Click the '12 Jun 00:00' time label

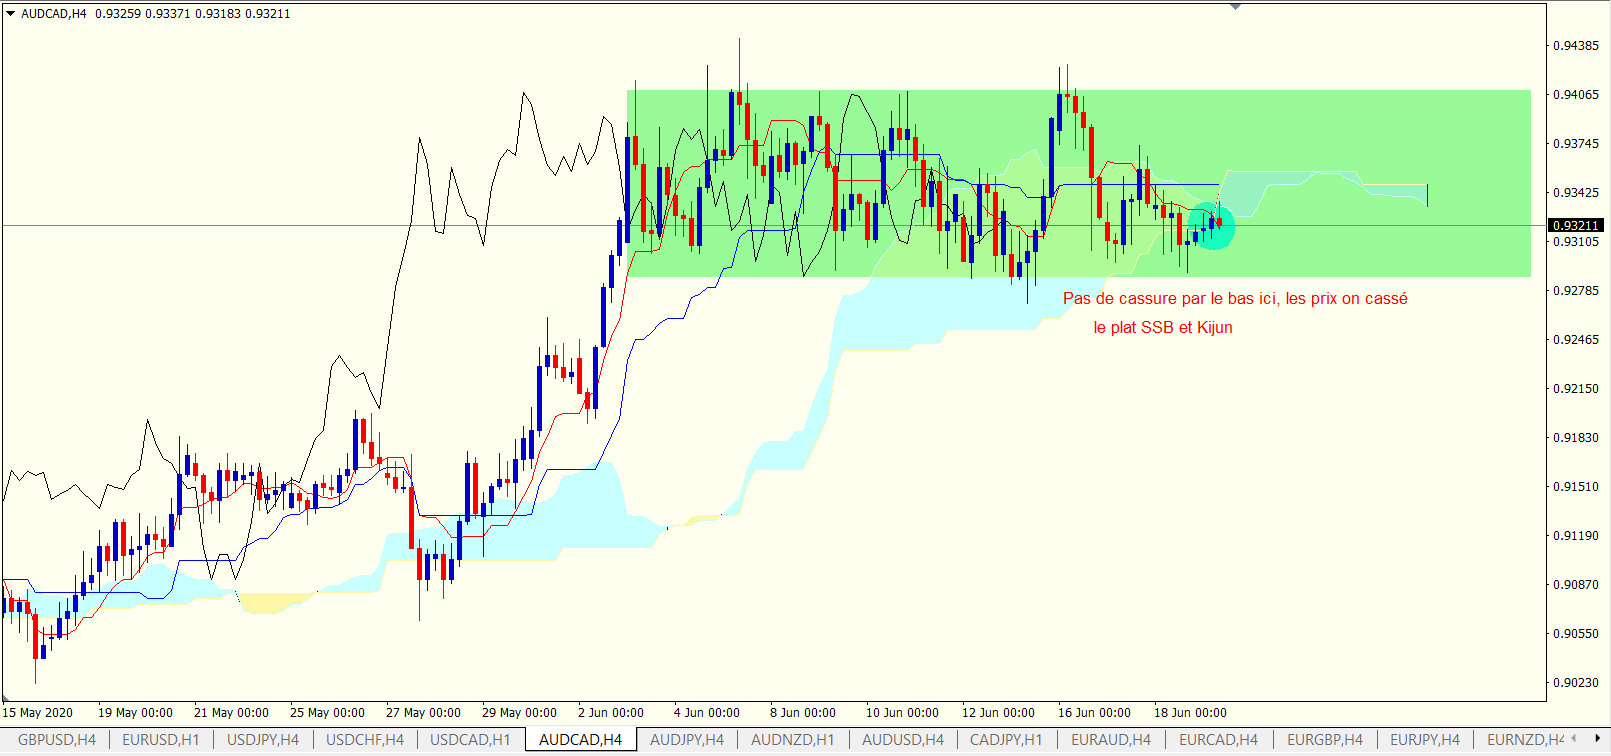(x=998, y=713)
